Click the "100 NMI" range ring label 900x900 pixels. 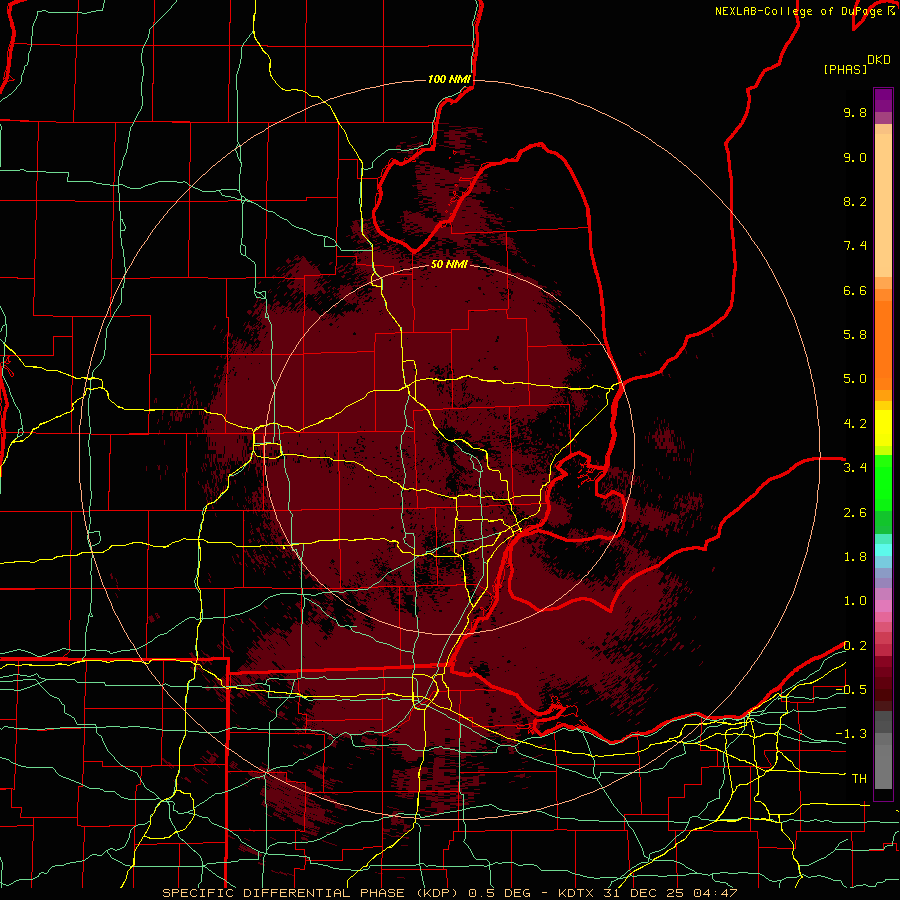pyautogui.click(x=449, y=79)
